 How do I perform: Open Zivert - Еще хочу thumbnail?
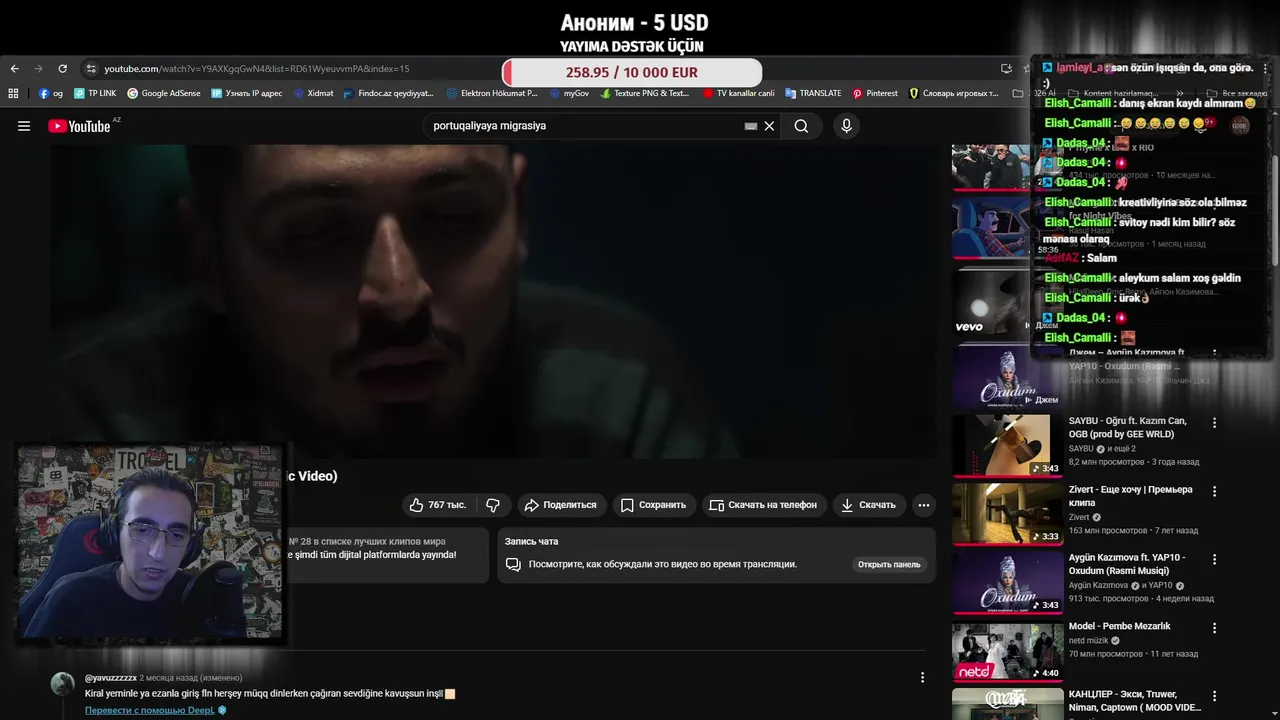click(1007, 513)
